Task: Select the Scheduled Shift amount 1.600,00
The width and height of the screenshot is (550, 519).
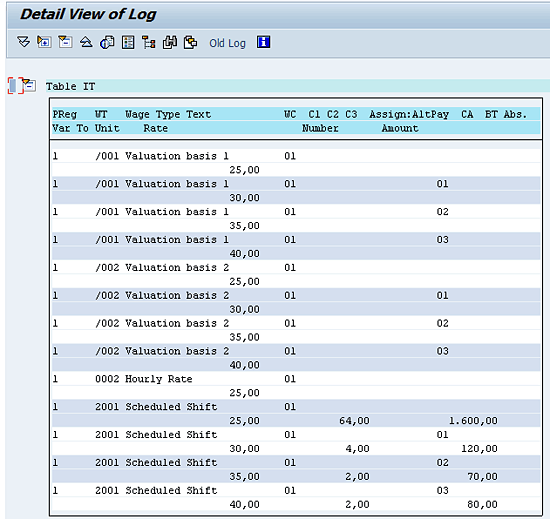Action: tap(473, 420)
